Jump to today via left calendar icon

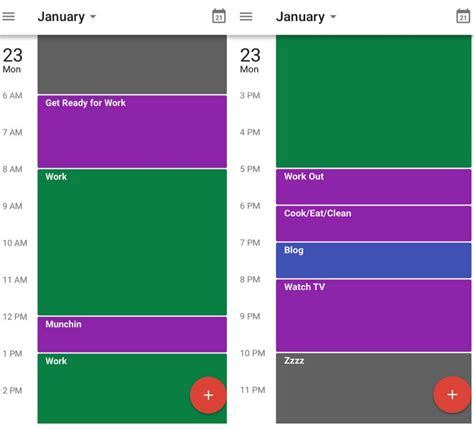219,16
